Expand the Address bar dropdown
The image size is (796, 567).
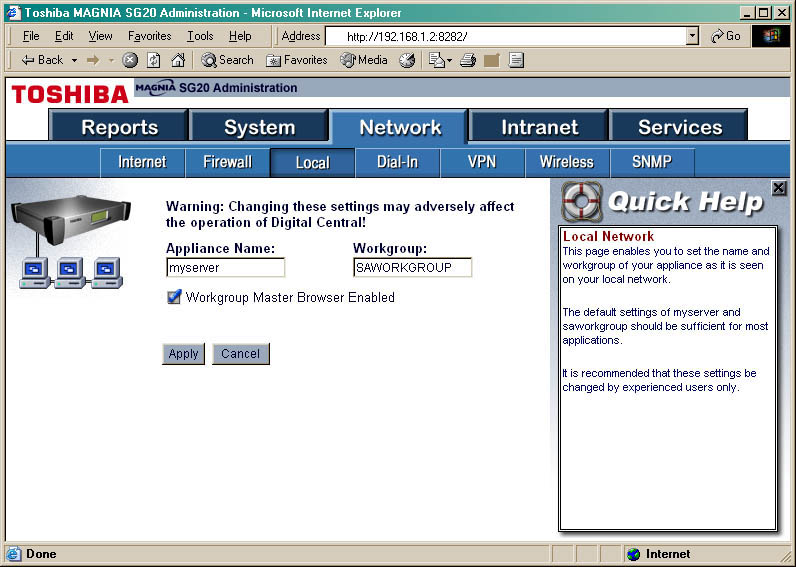pyautogui.click(x=692, y=36)
